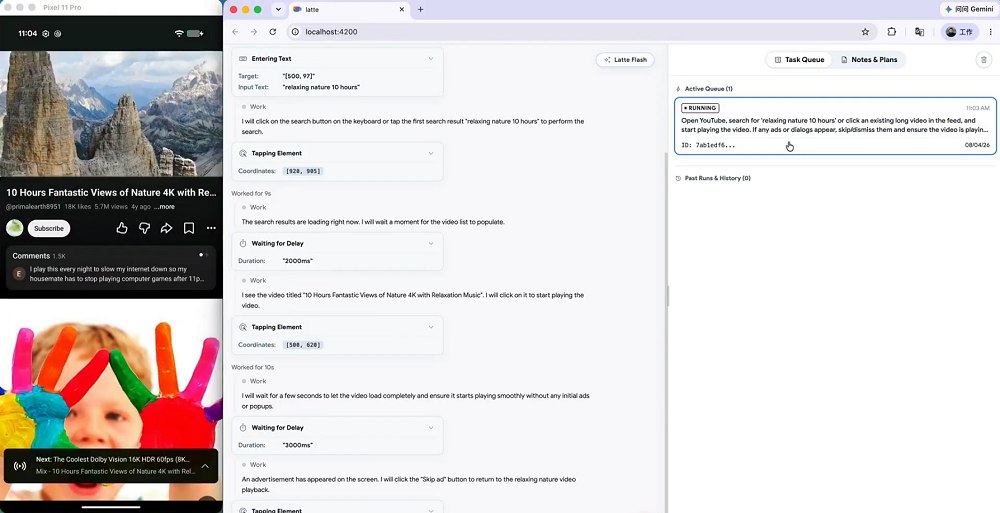The height and width of the screenshot is (513, 1000).
Task: Dislike the video with thumbs down icon
Action: (x=145, y=228)
